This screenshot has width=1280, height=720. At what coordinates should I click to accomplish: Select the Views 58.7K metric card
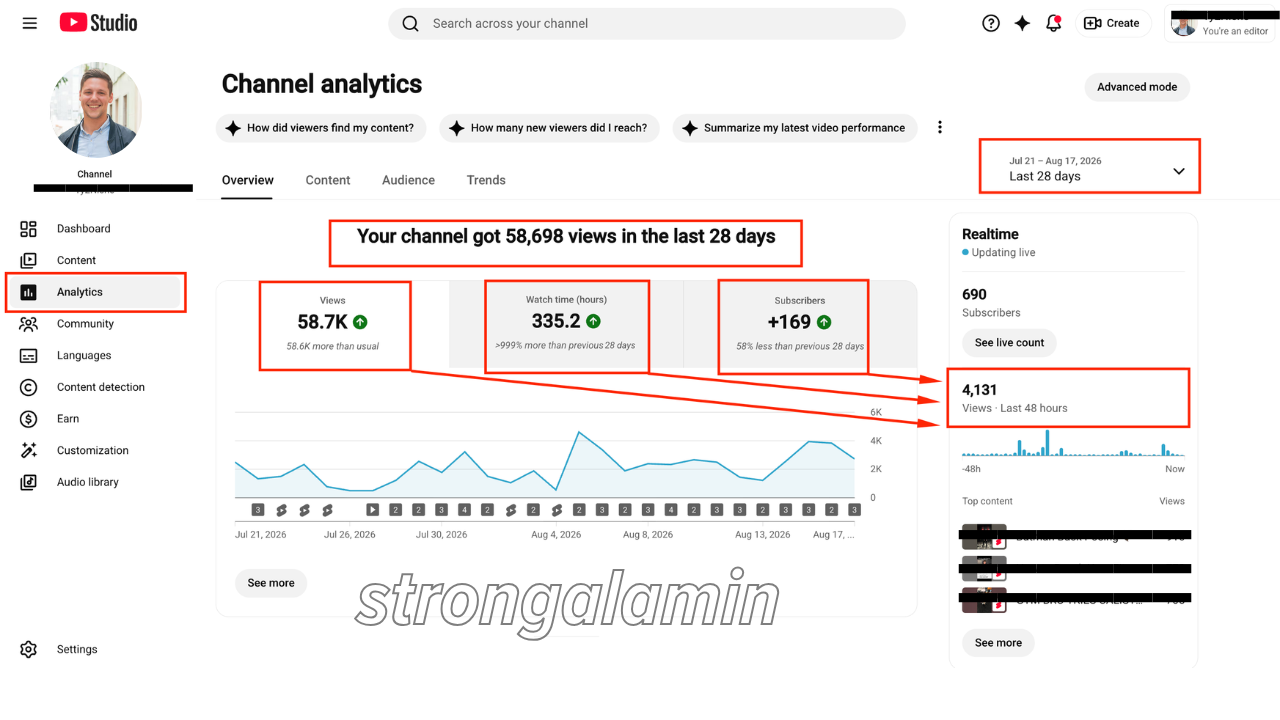tap(333, 324)
